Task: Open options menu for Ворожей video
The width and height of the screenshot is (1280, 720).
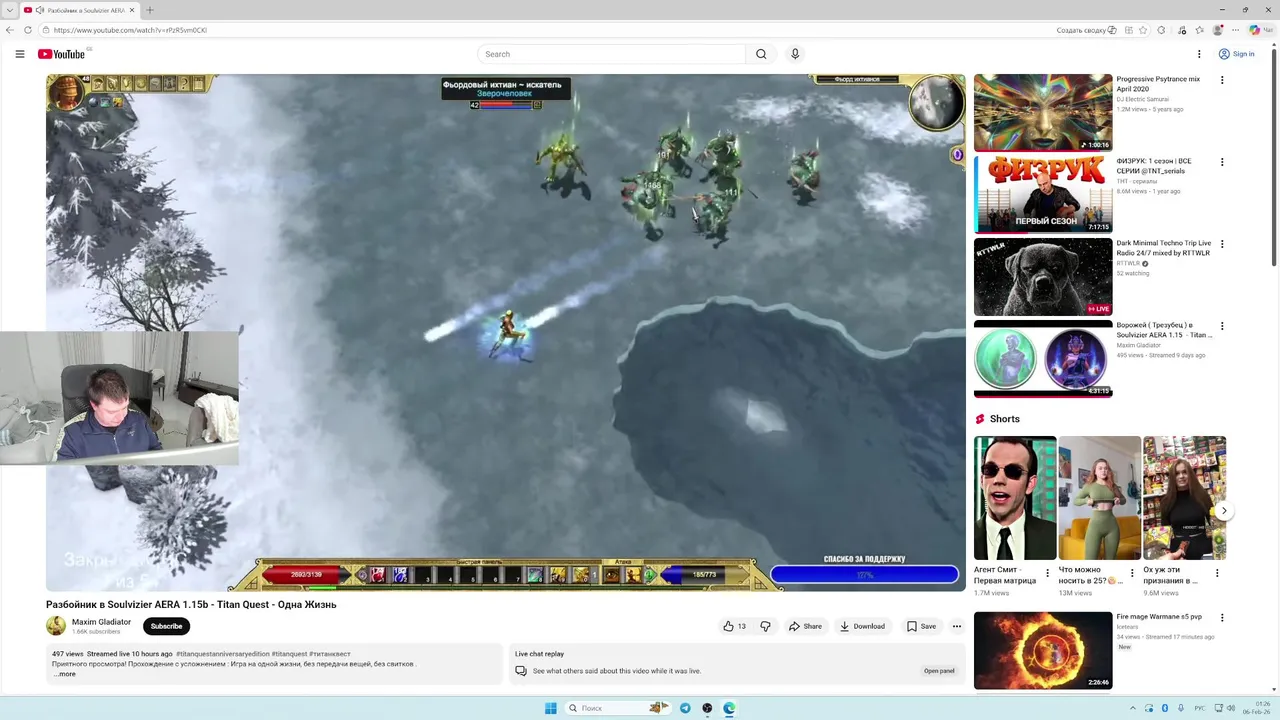Action: [x=1221, y=326]
